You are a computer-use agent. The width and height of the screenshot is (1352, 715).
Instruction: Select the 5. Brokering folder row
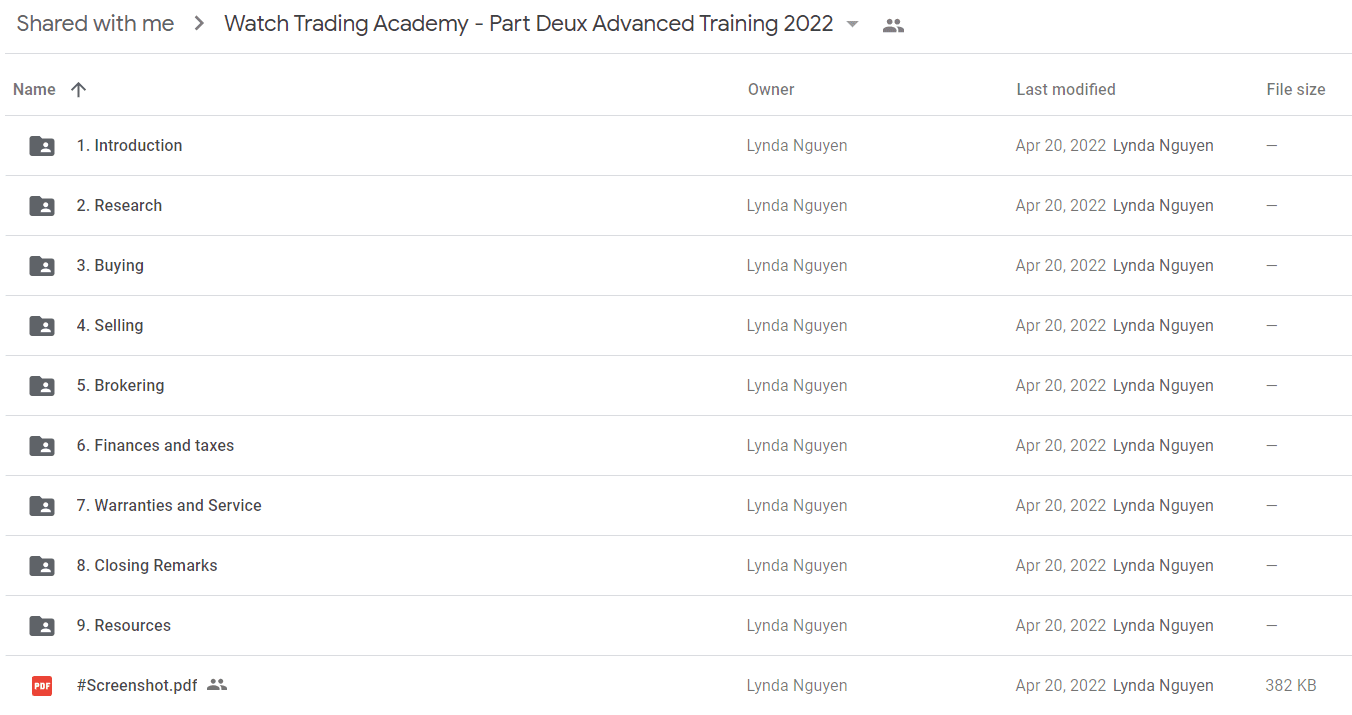click(678, 386)
